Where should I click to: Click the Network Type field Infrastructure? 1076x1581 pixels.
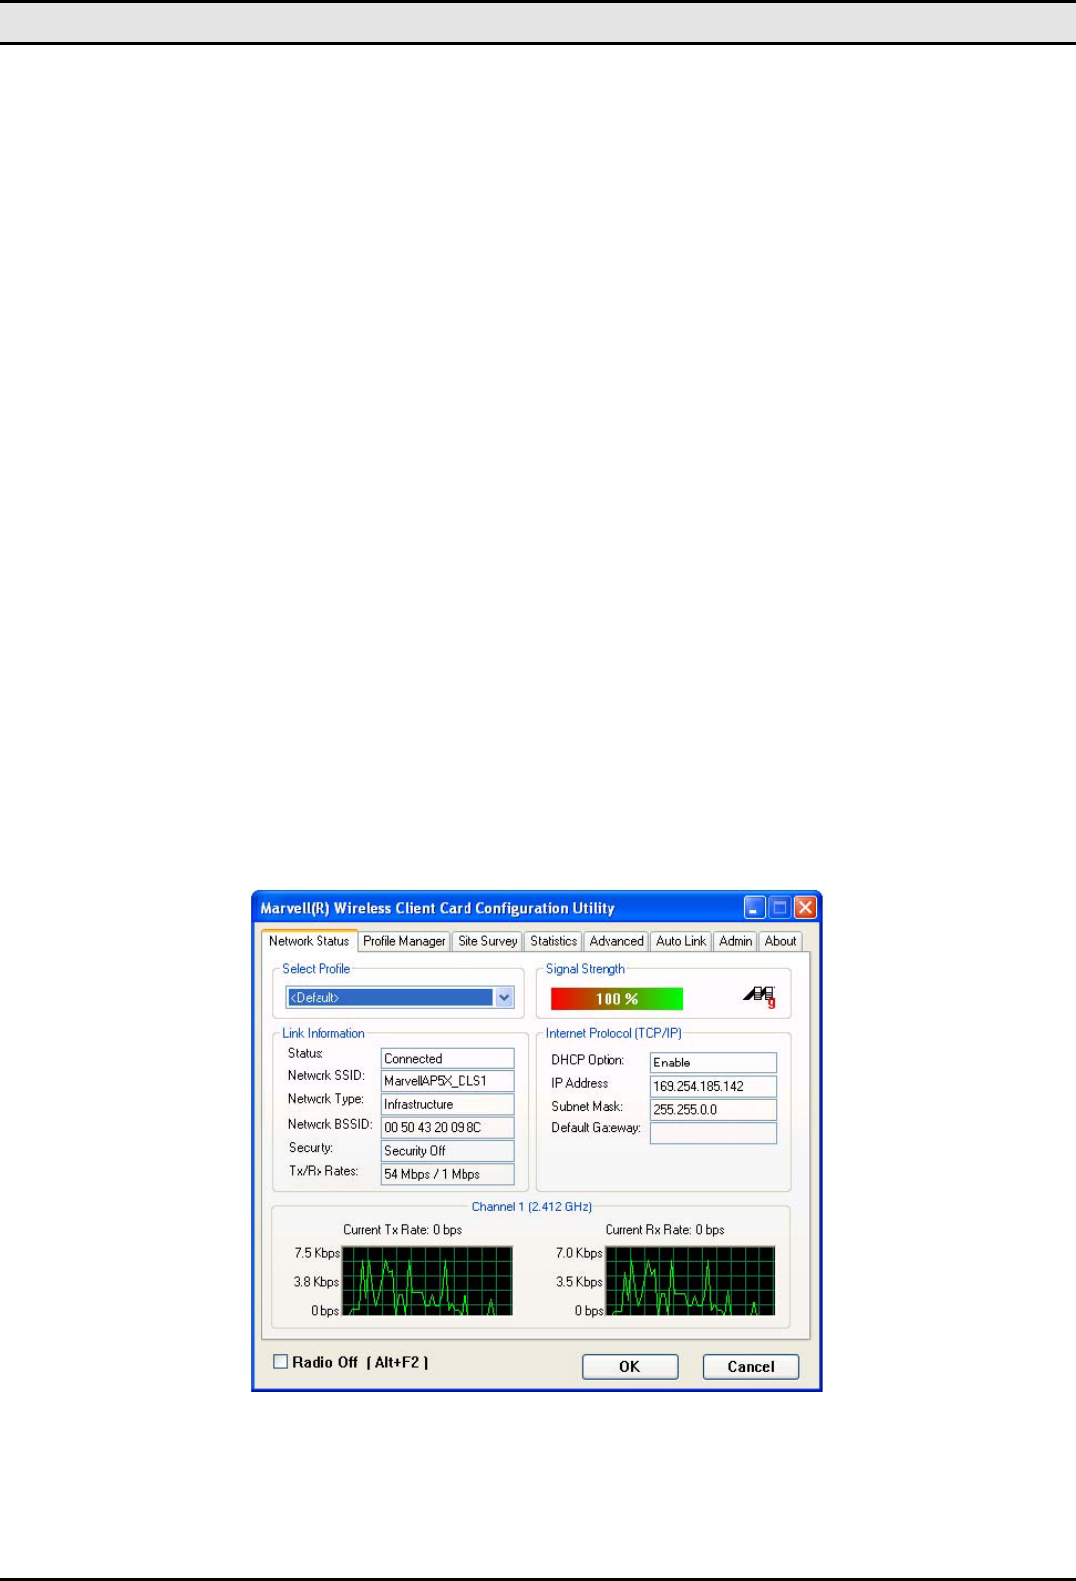tap(448, 1104)
